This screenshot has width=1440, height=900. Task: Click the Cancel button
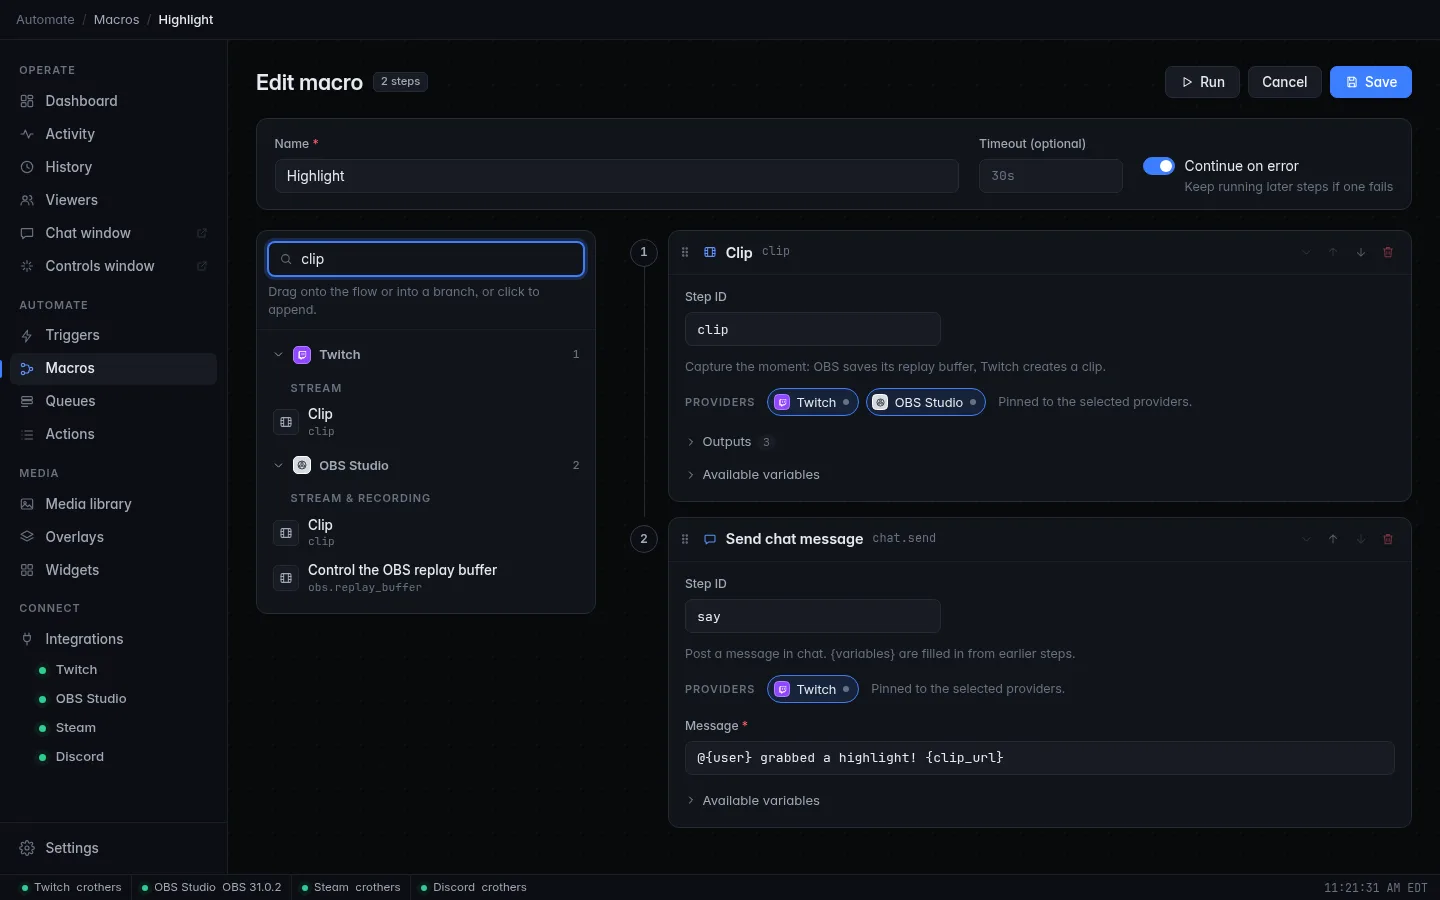point(1284,82)
